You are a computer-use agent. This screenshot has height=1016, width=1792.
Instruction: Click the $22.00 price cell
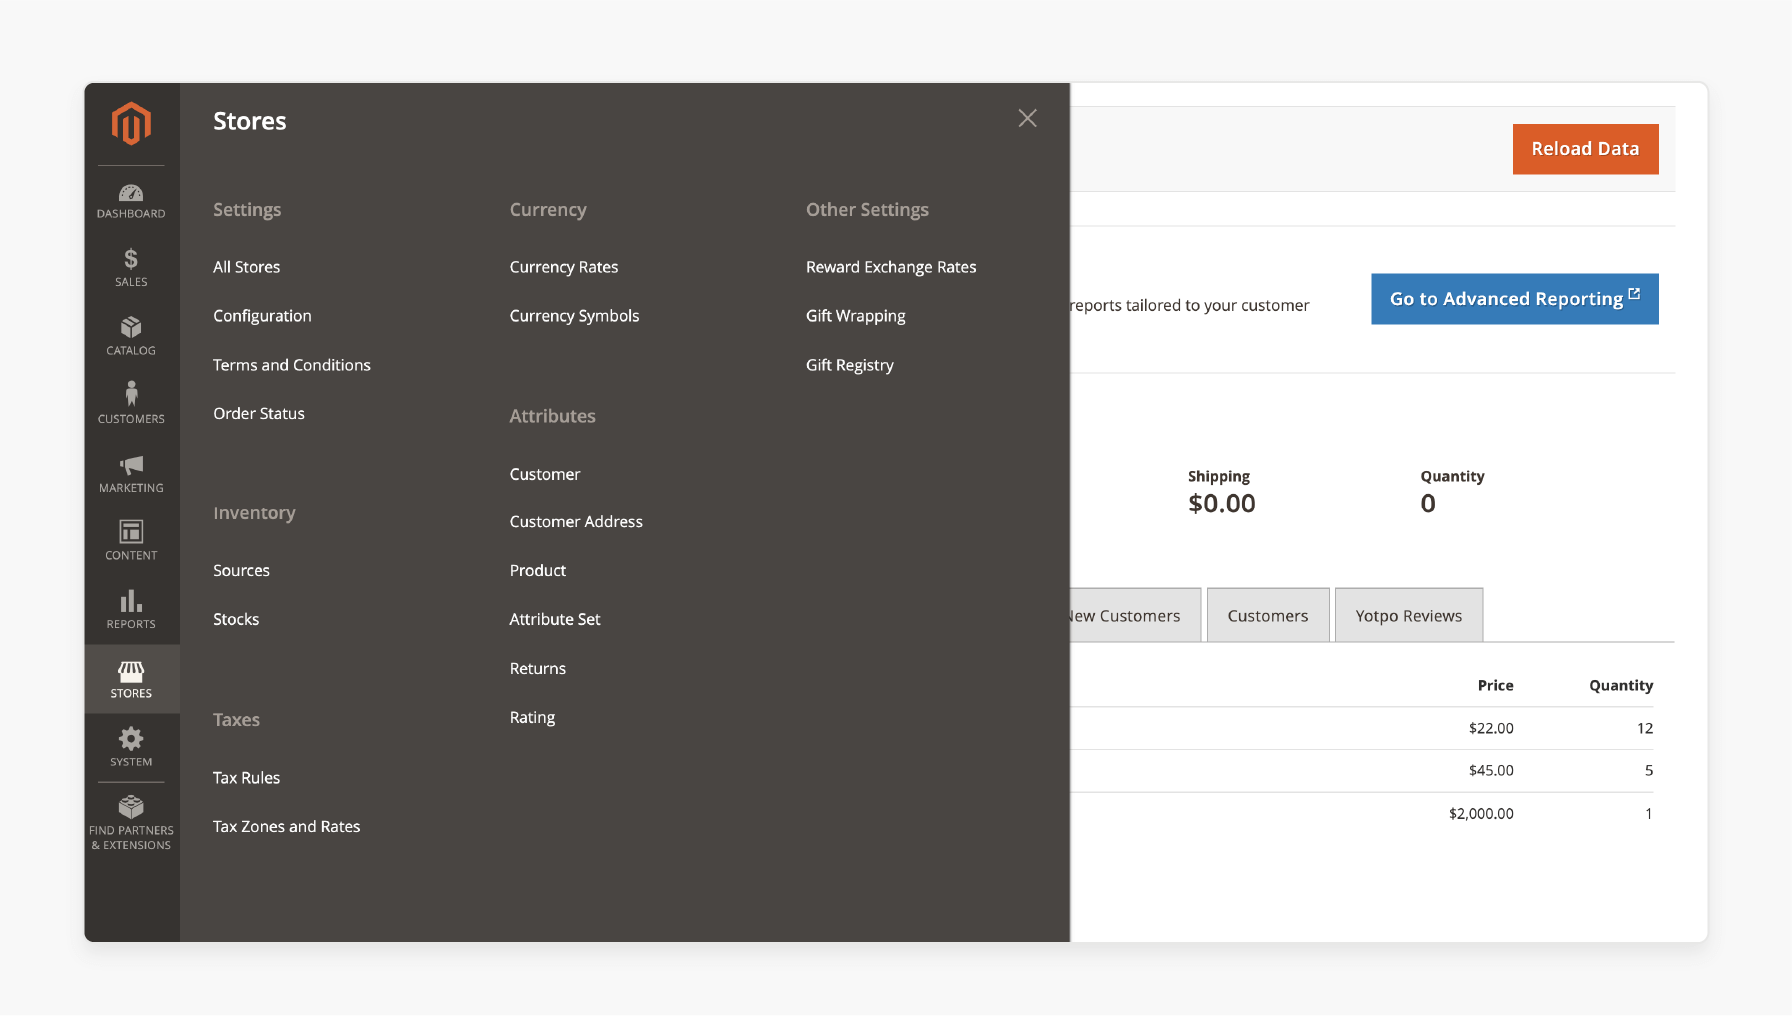[x=1490, y=729]
